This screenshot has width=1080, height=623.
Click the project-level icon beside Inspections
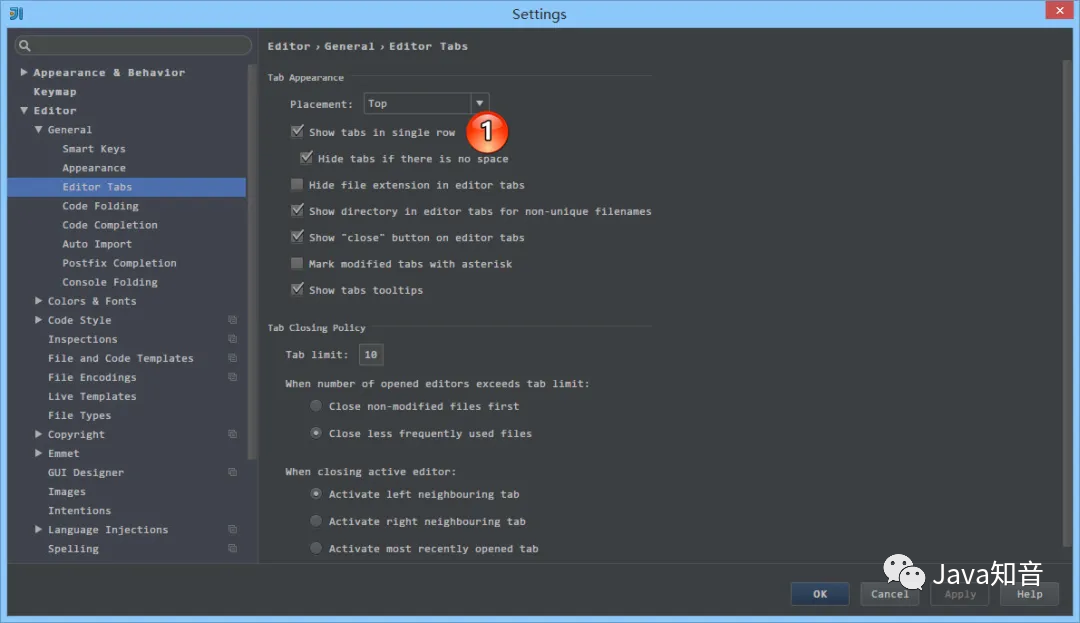tap(232, 339)
